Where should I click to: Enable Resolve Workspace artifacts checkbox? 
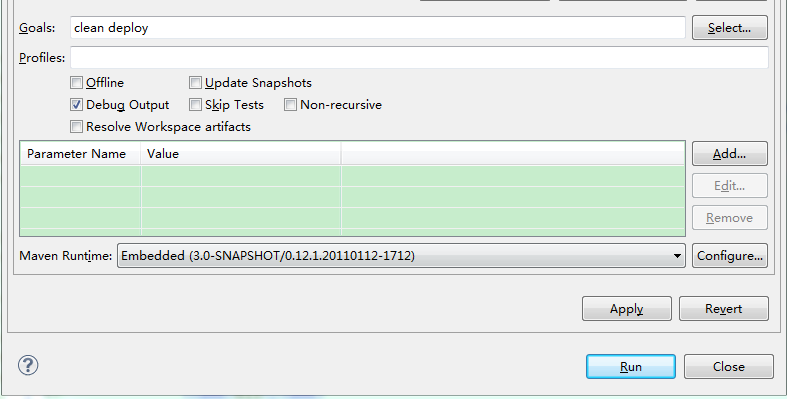(76, 126)
